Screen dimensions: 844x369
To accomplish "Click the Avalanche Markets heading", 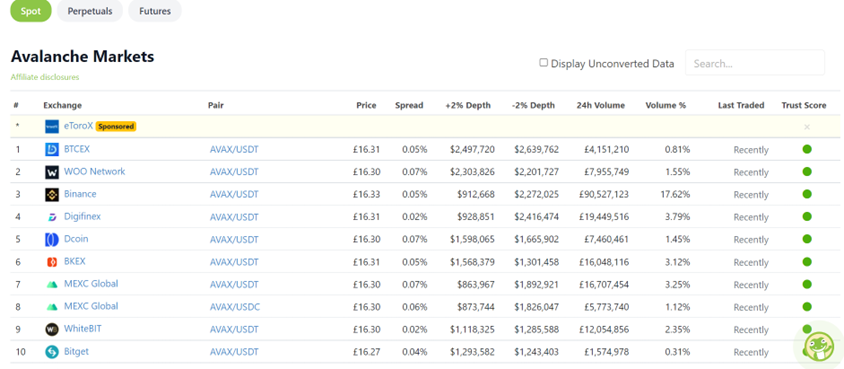I will tap(82, 56).
